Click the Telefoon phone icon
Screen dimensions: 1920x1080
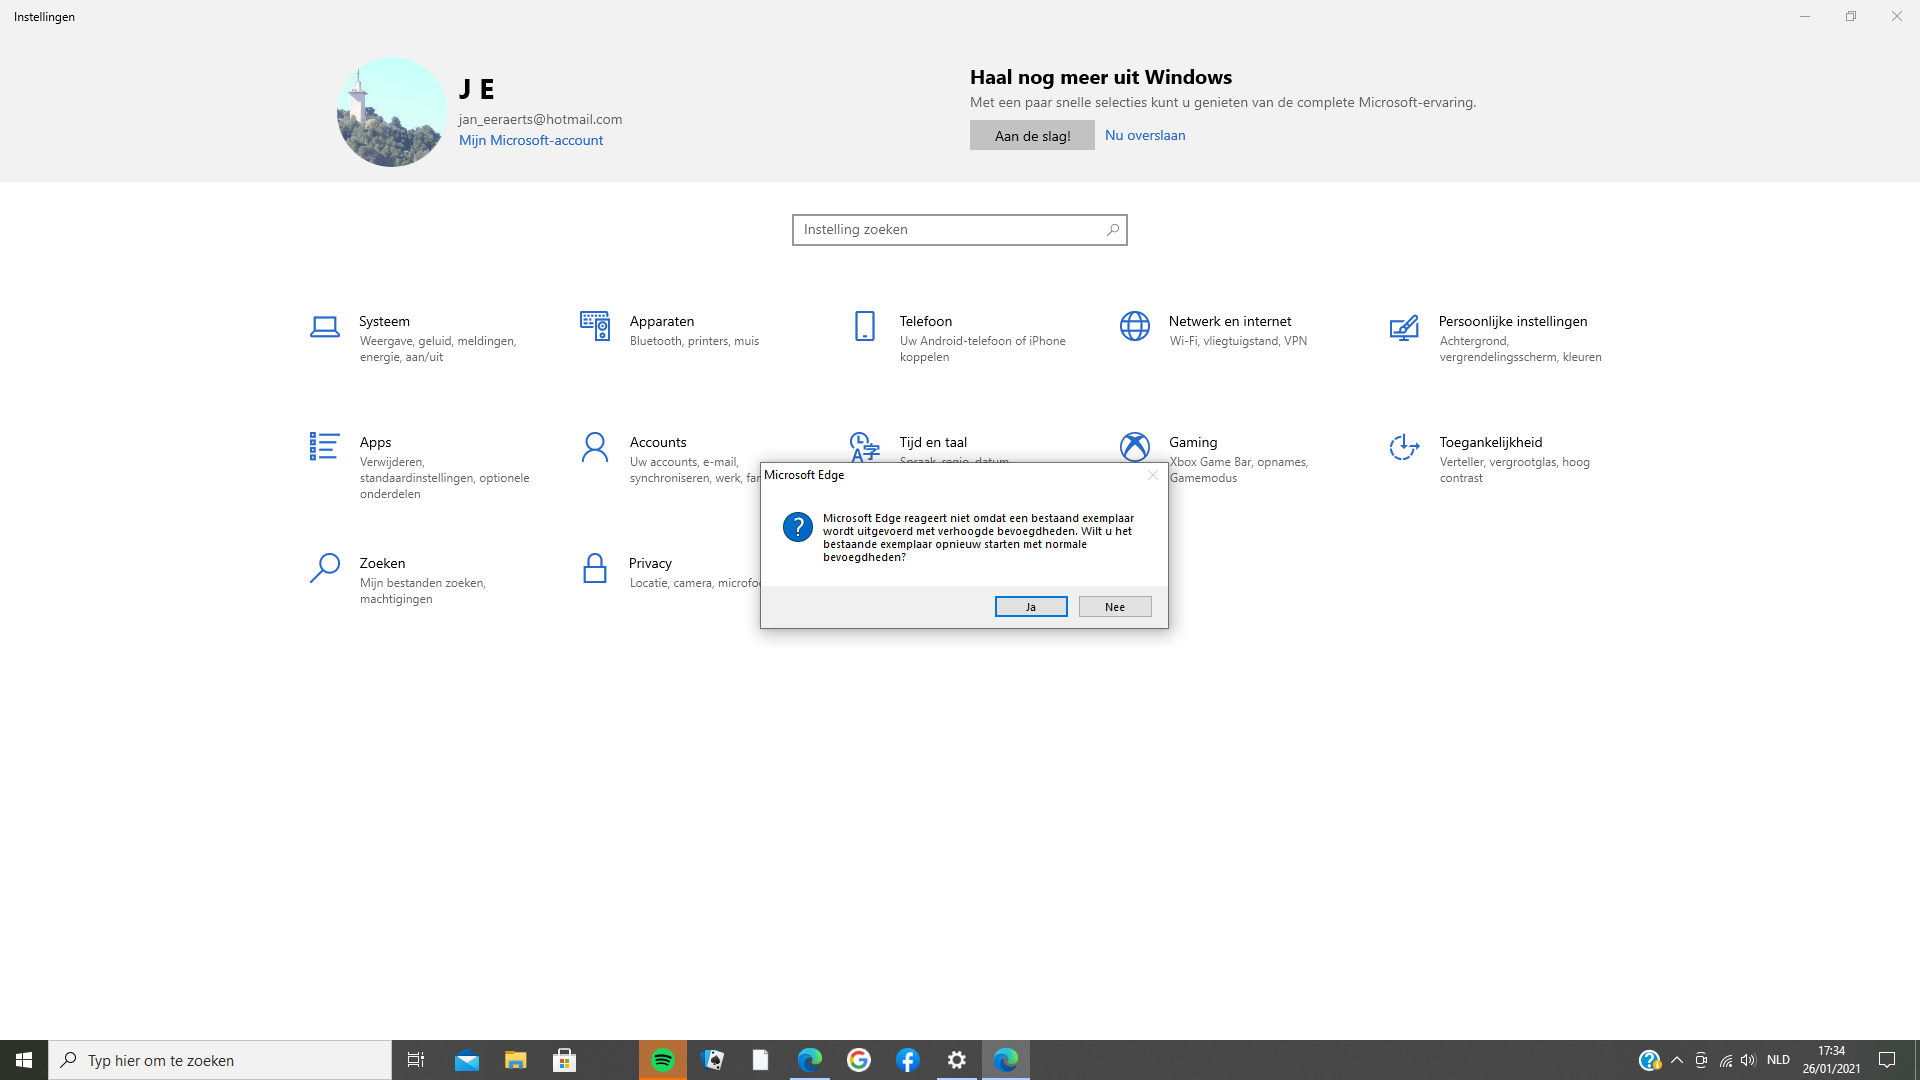coord(865,326)
